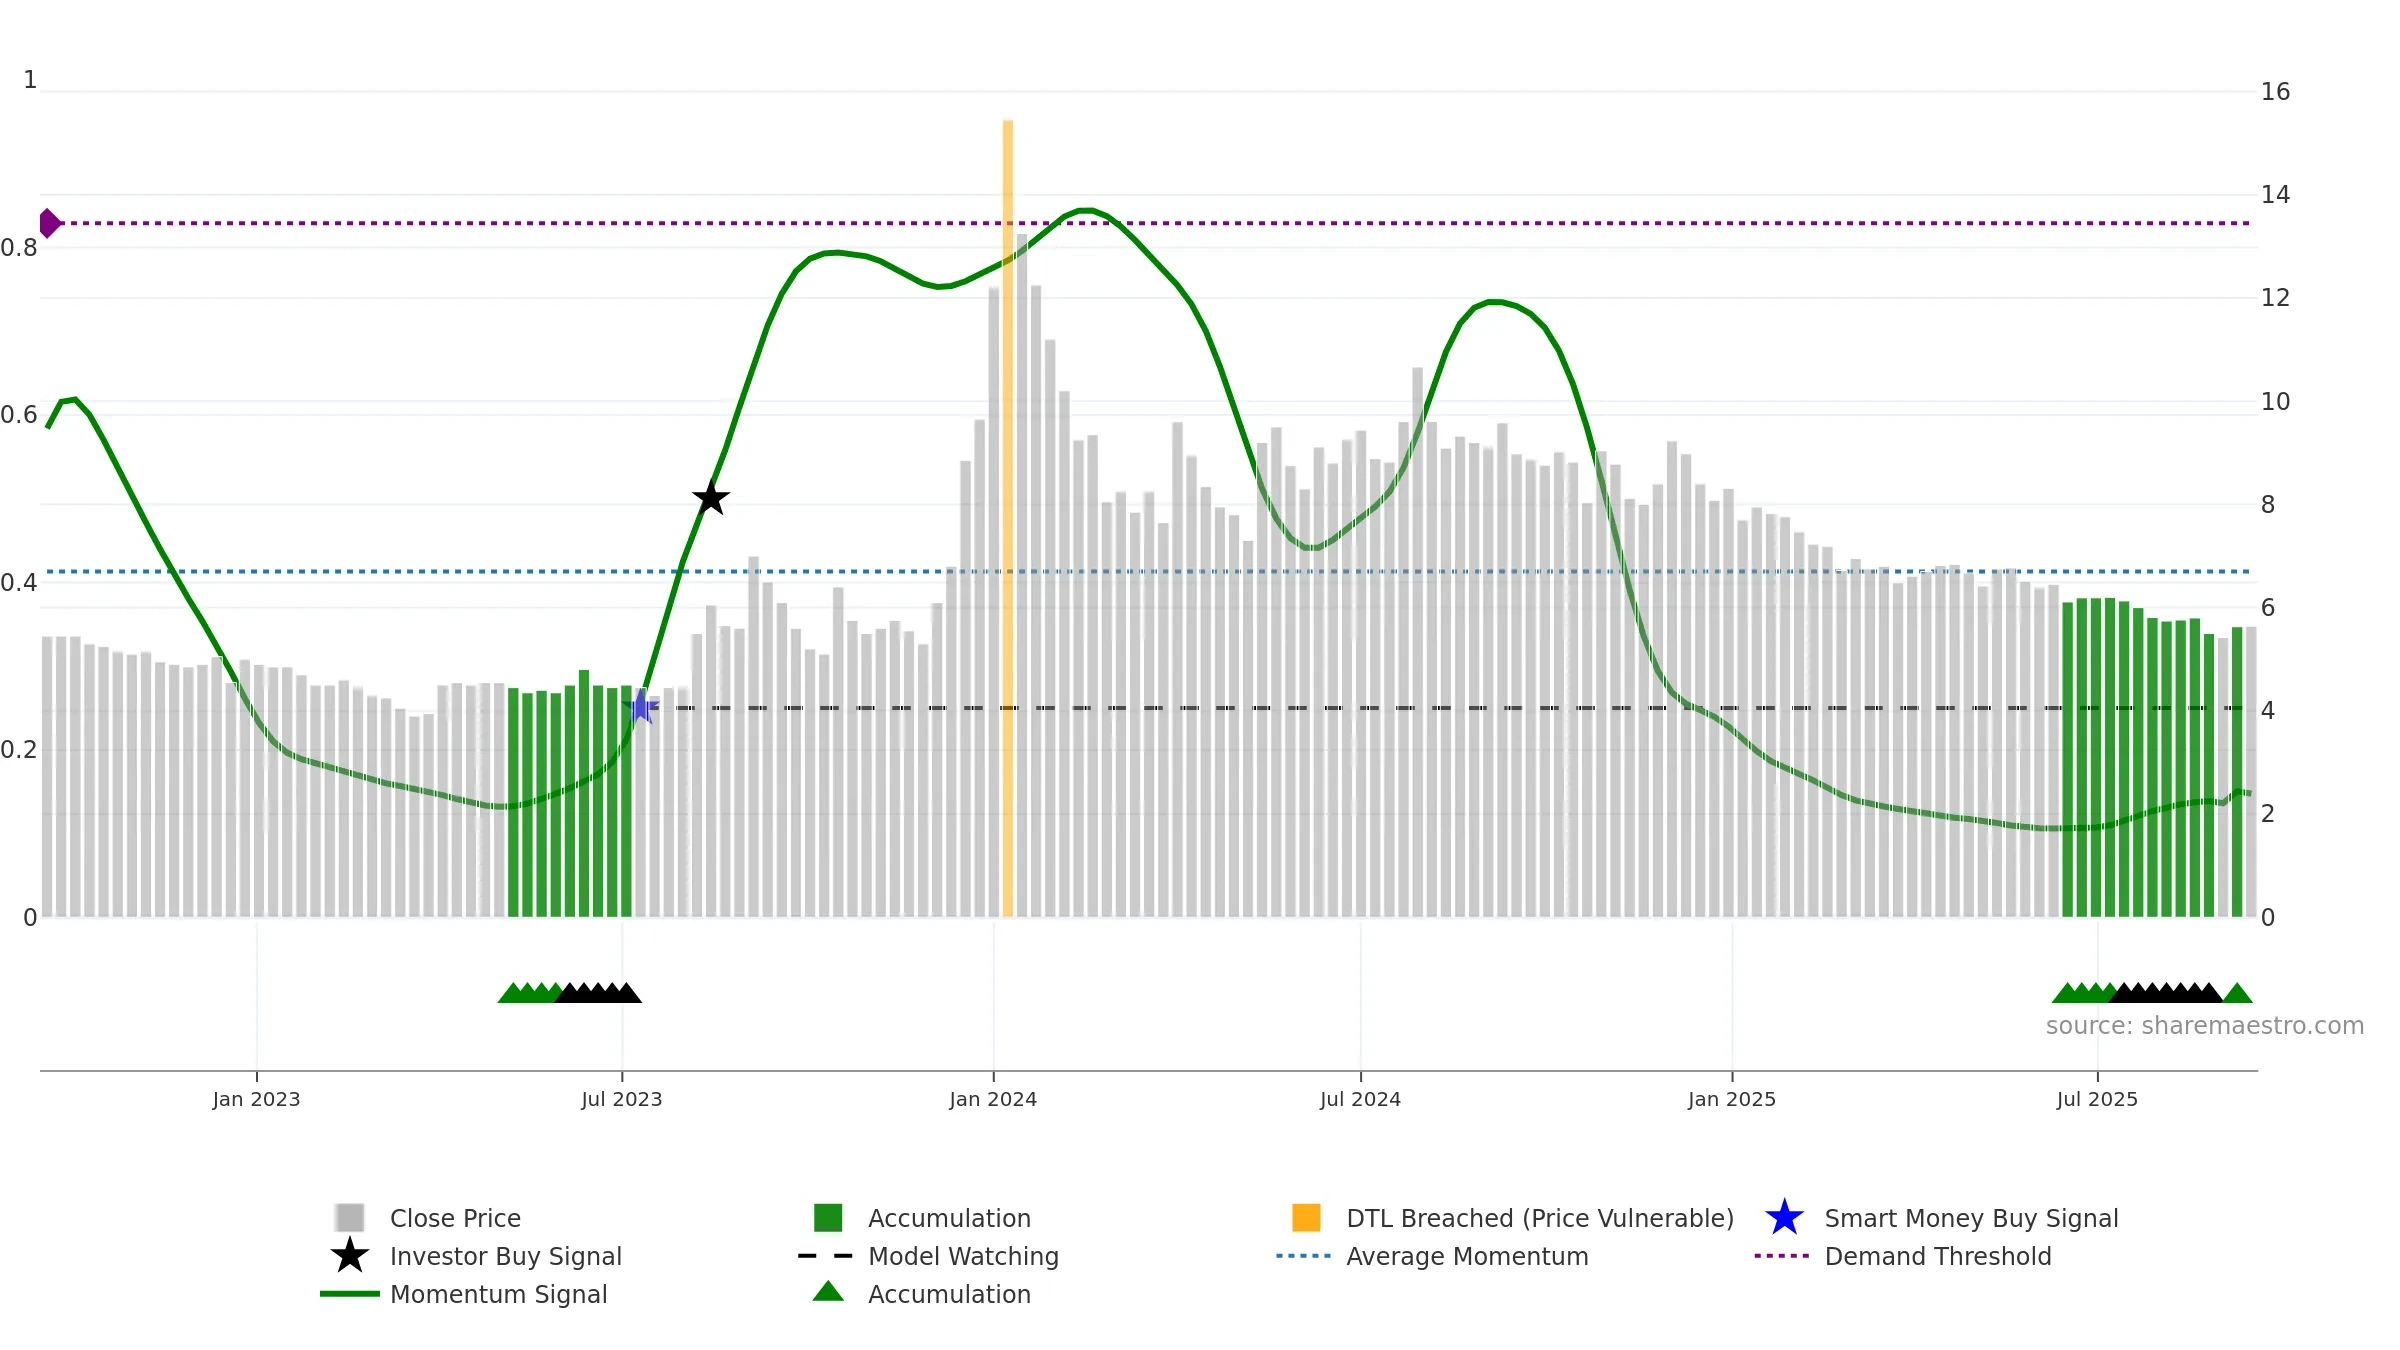Click the black Investor Buy Signal star on chart
This screenshot has width=2400, height=1350.
point(711,497)
